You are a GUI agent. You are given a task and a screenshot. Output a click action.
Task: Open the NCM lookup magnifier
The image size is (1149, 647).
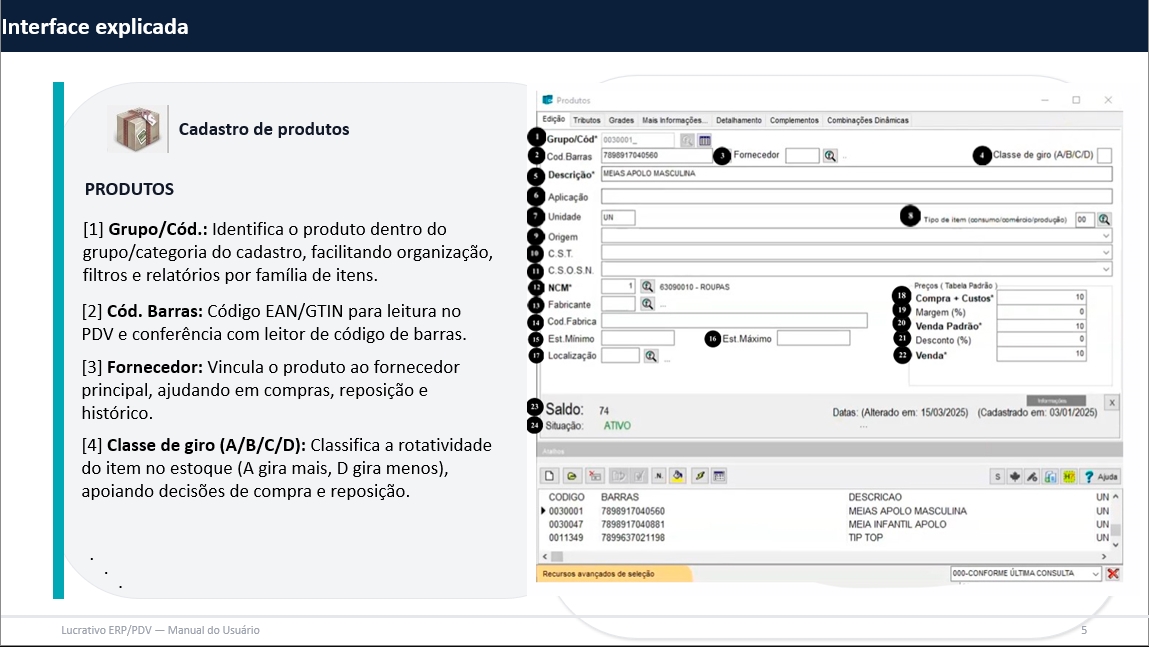[647, 287]
